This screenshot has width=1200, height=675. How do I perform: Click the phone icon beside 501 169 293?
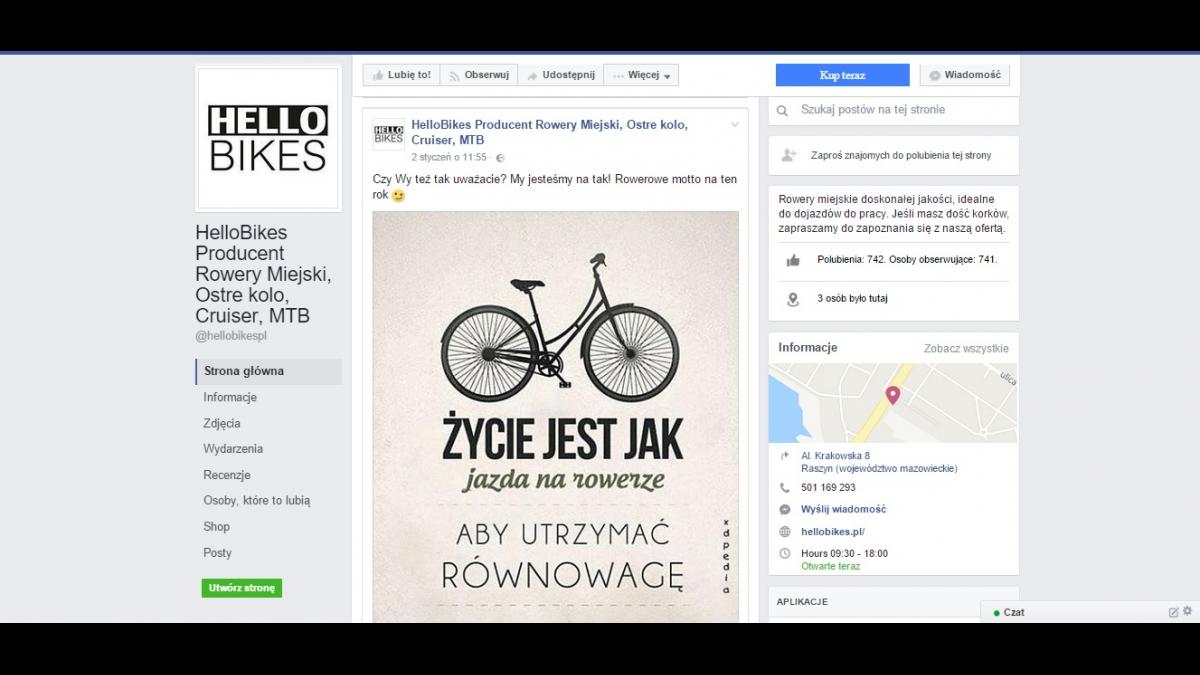(785, 488)
